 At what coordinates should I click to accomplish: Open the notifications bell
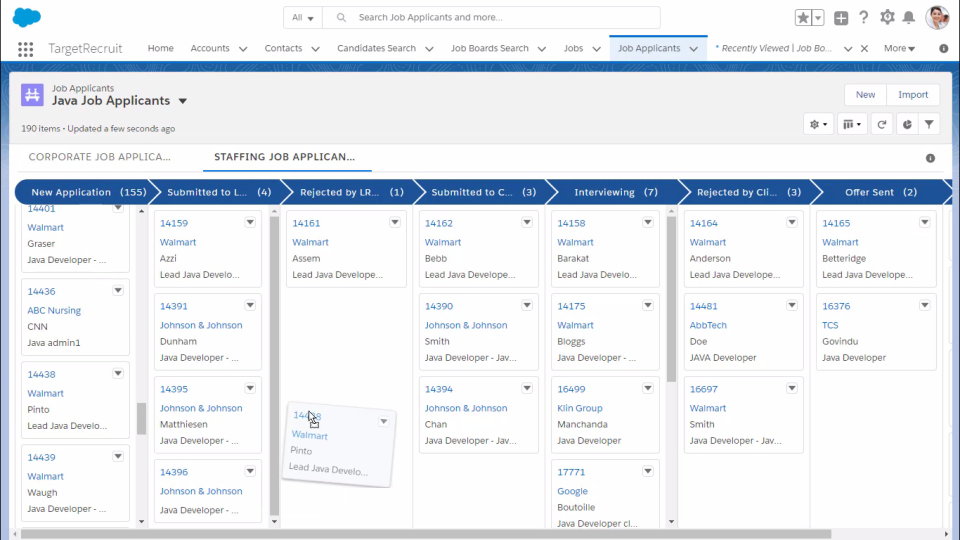tap(908, 18)
